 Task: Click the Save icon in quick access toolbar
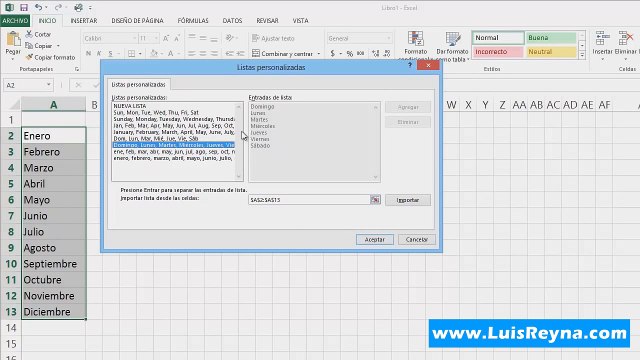tap(24, 7)
